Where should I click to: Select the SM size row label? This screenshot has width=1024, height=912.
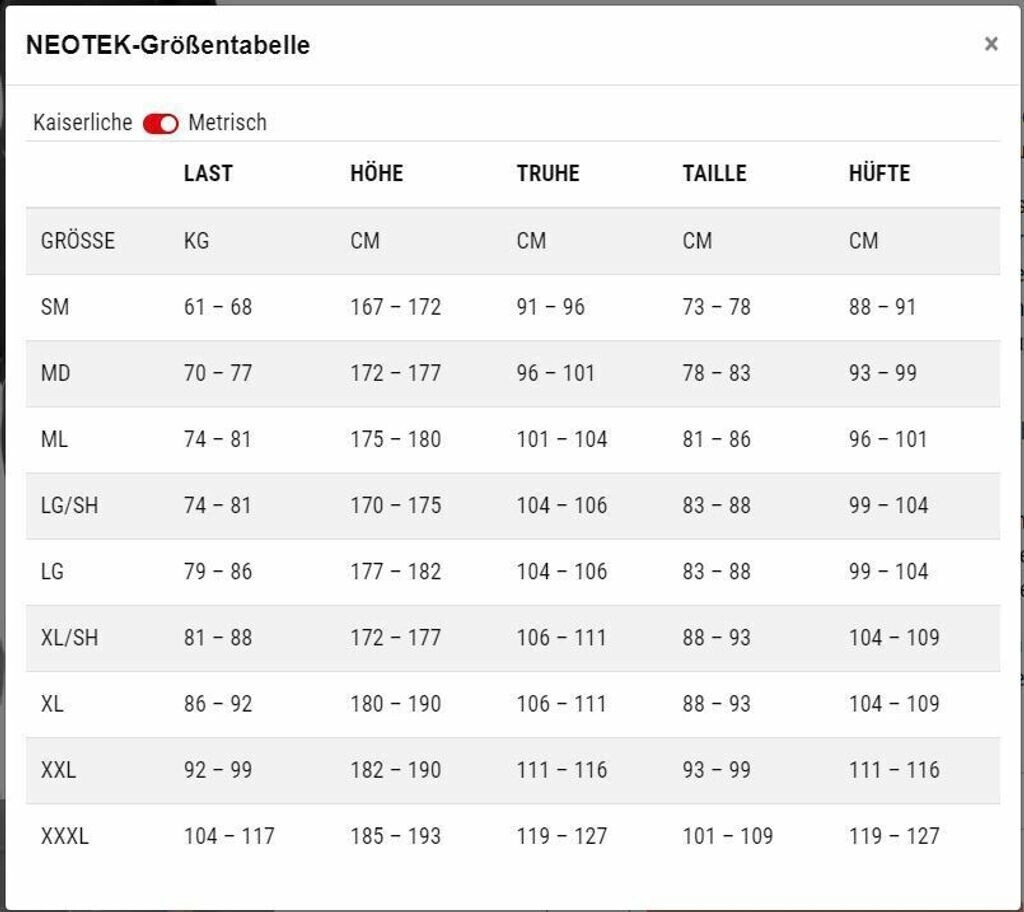55,307
